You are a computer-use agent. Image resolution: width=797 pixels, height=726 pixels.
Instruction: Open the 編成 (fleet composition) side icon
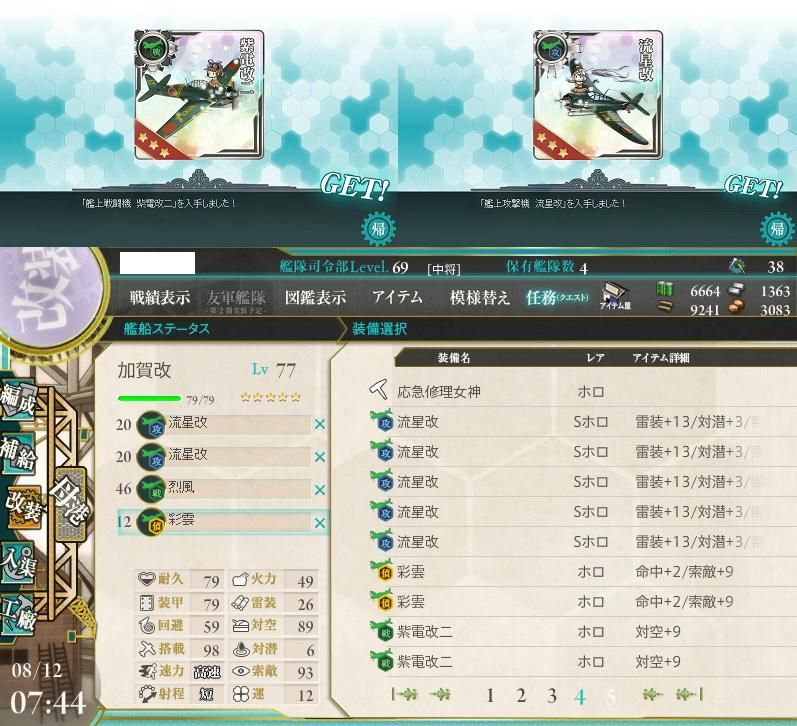coord(19,400)
